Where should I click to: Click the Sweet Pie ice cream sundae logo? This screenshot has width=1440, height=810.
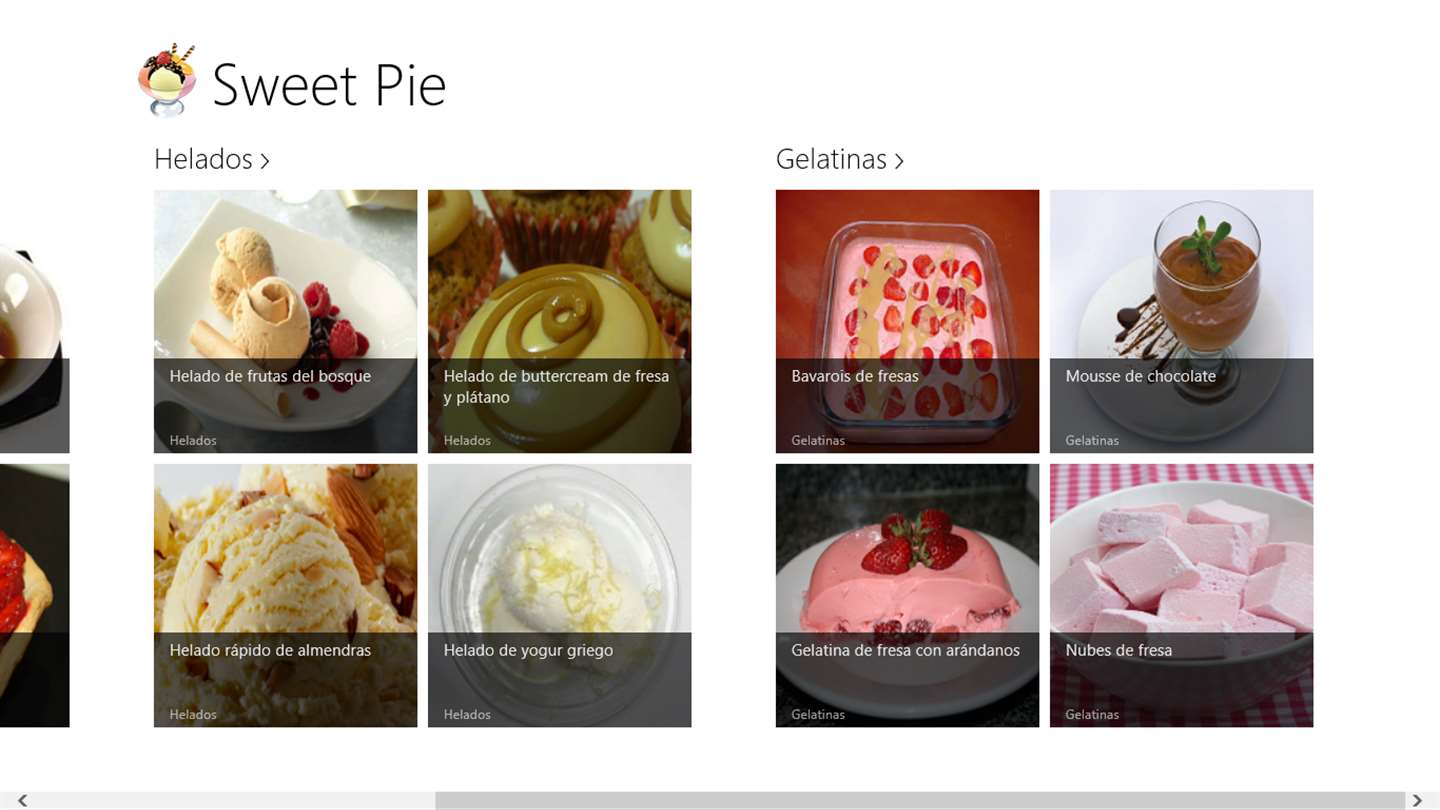point(167,81)
